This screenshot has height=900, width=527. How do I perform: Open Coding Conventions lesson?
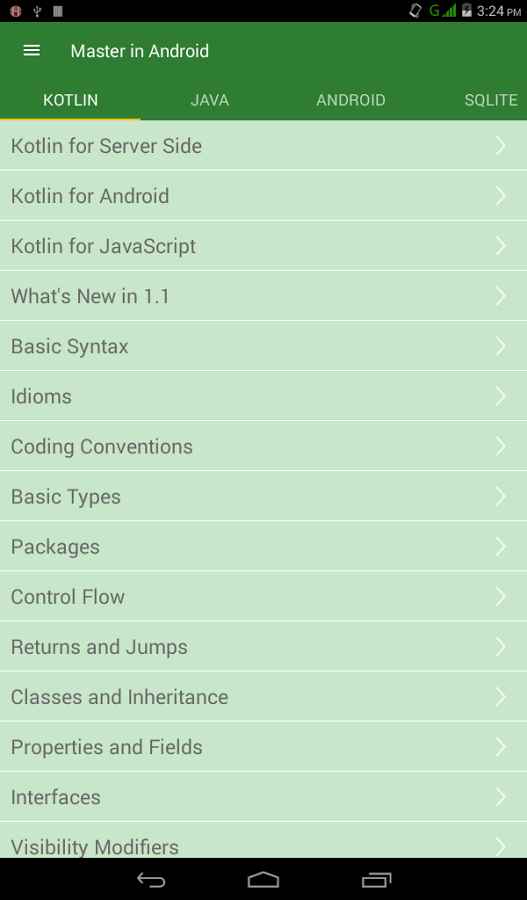(264, 447)
